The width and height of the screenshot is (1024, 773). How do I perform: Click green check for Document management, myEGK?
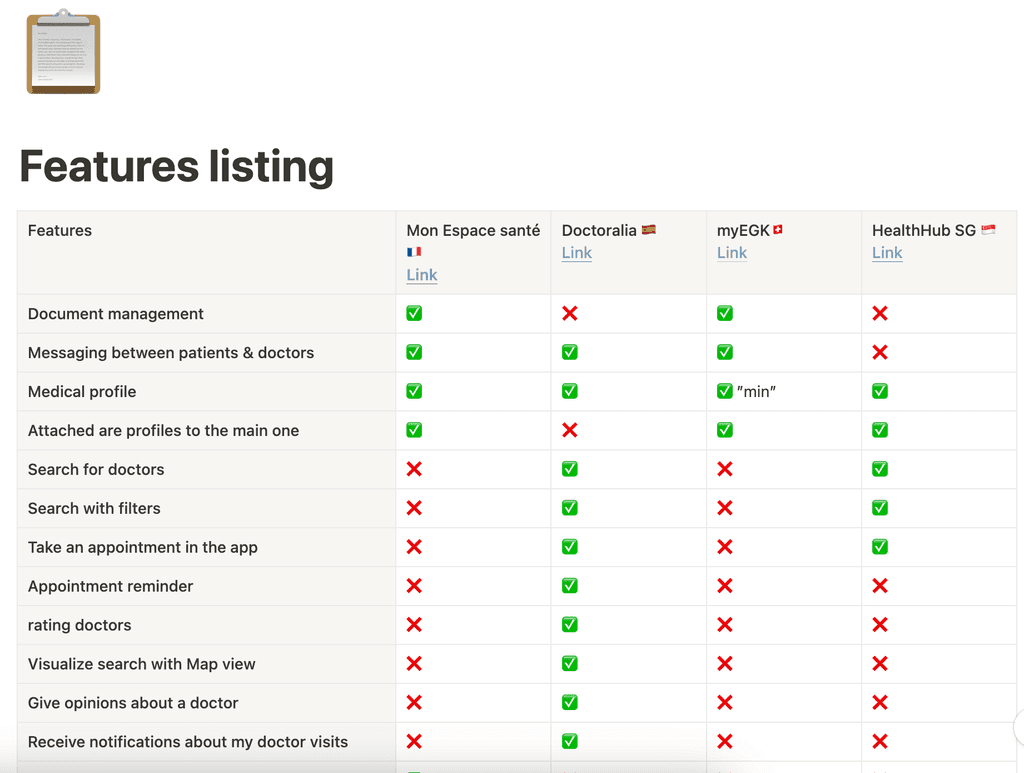(x=725, y=313)
